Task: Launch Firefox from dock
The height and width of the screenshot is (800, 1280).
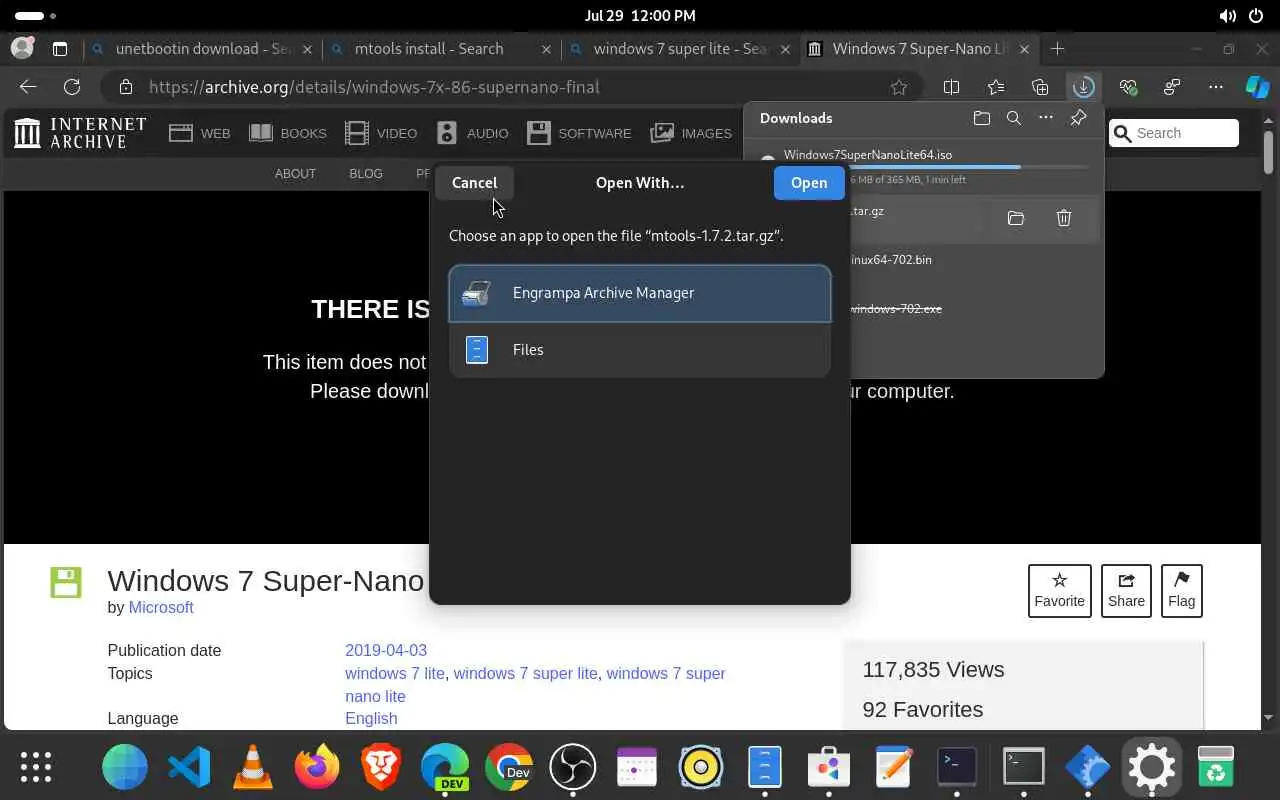Action: coord(317,767)
